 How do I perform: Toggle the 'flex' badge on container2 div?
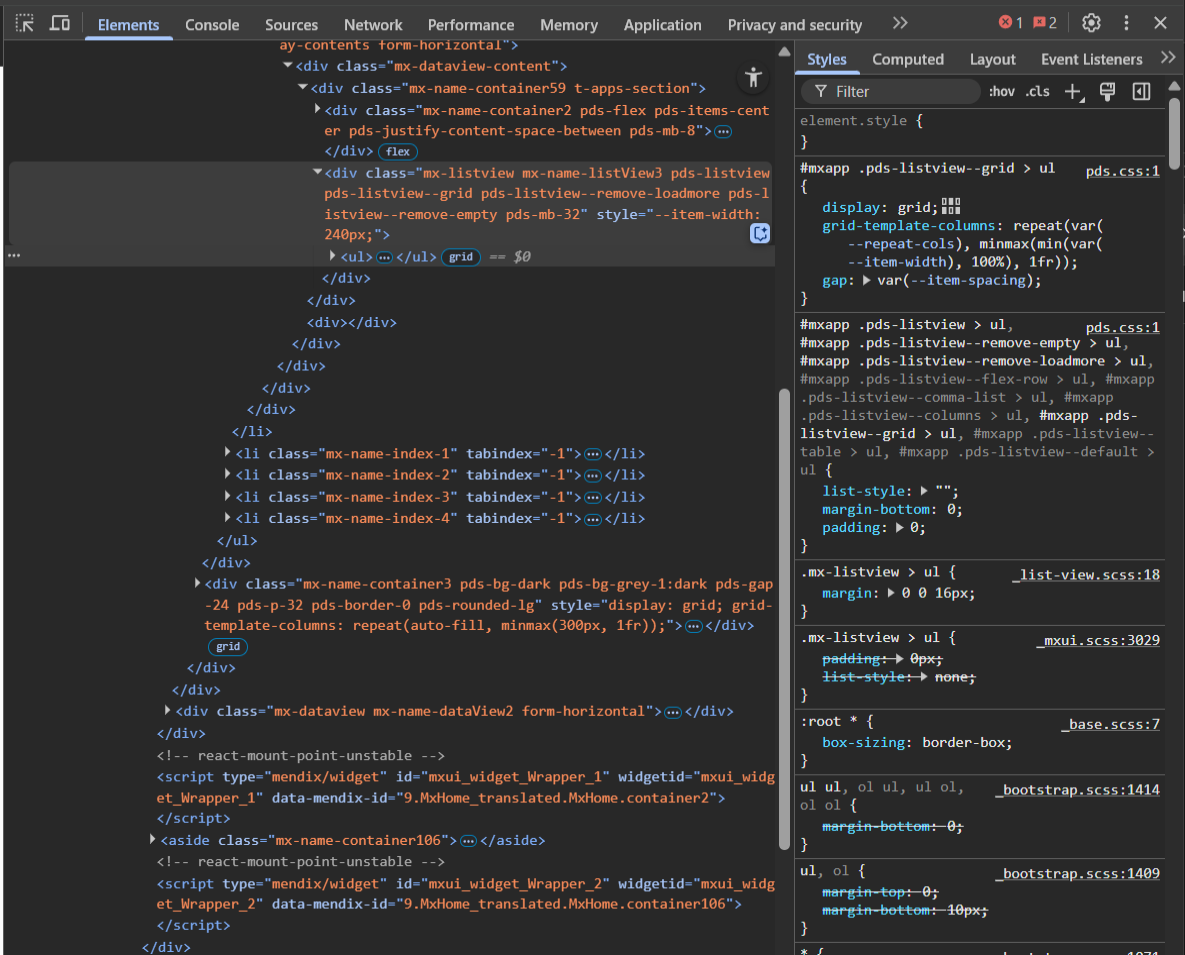(x=397, y=151)
